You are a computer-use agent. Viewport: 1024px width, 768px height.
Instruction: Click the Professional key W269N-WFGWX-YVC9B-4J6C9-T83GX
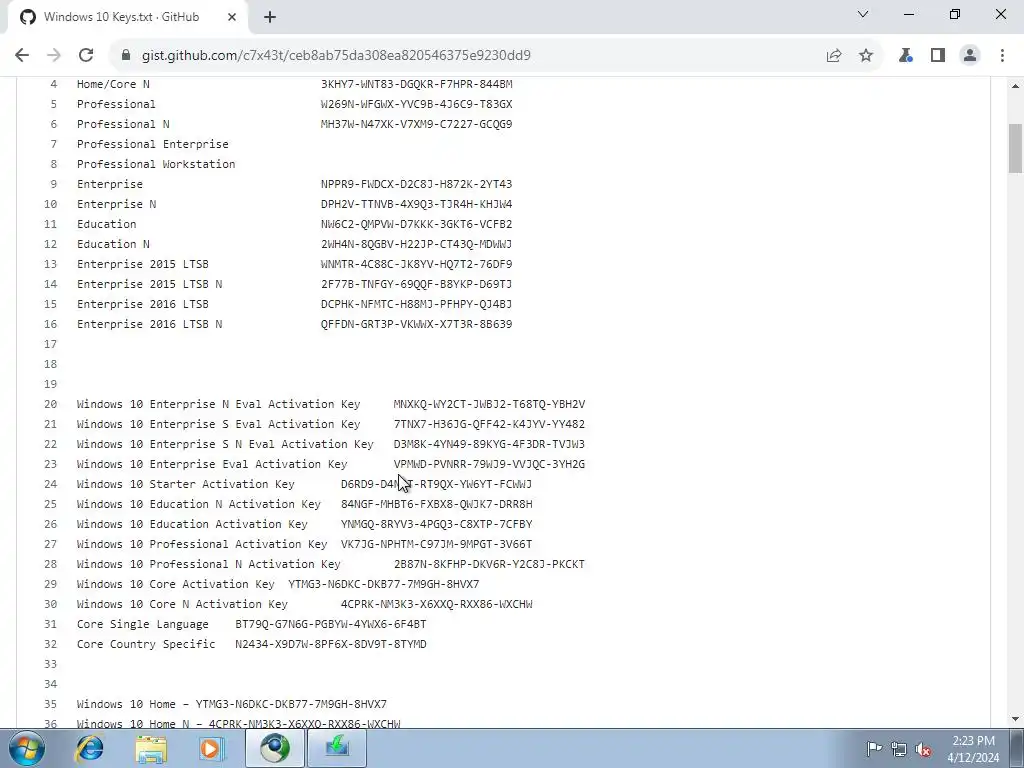pos(417,104)
